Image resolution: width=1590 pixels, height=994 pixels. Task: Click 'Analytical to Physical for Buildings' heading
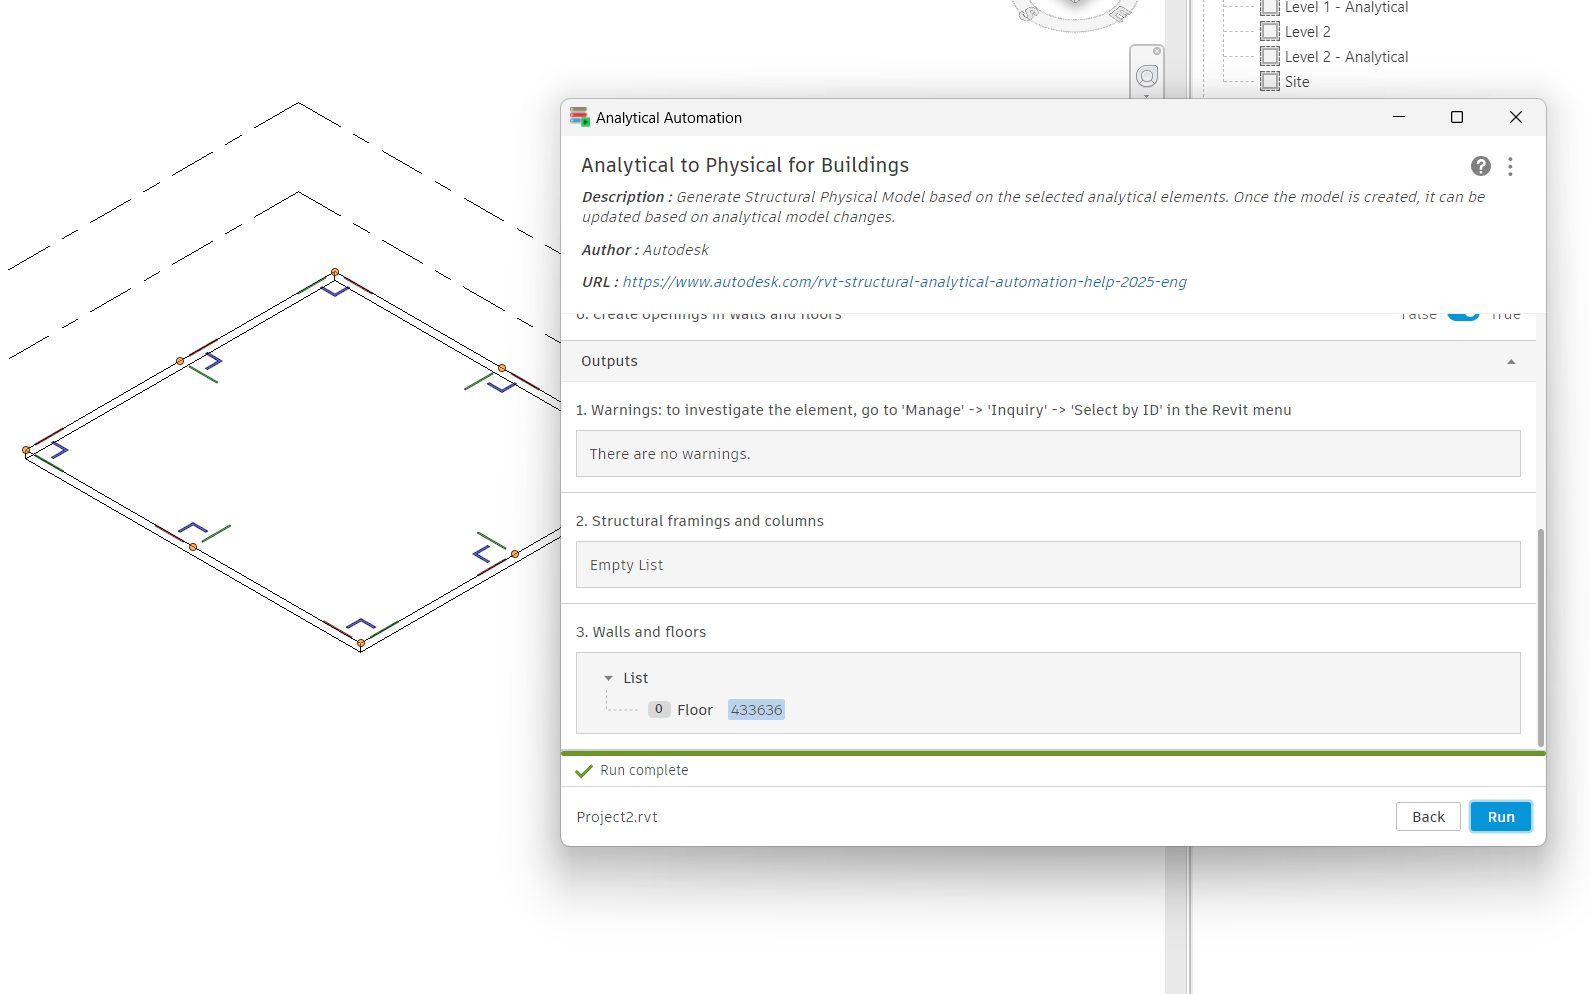(x=745, y=165)
